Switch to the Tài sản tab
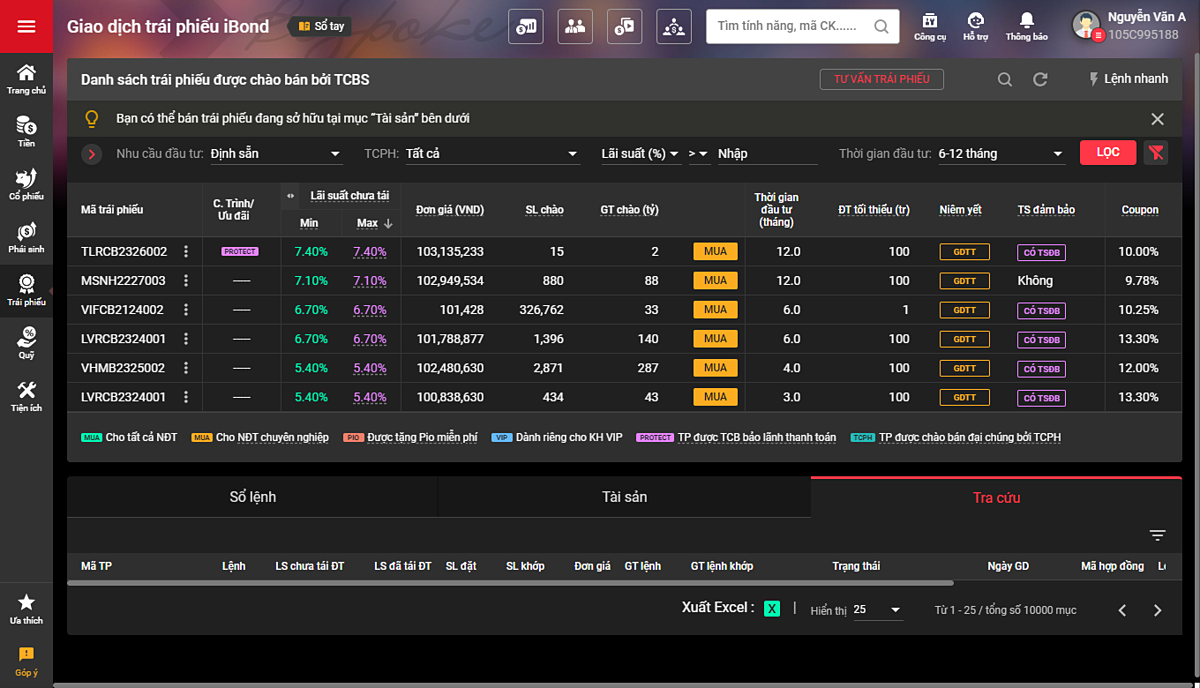 tap(624, 497)
